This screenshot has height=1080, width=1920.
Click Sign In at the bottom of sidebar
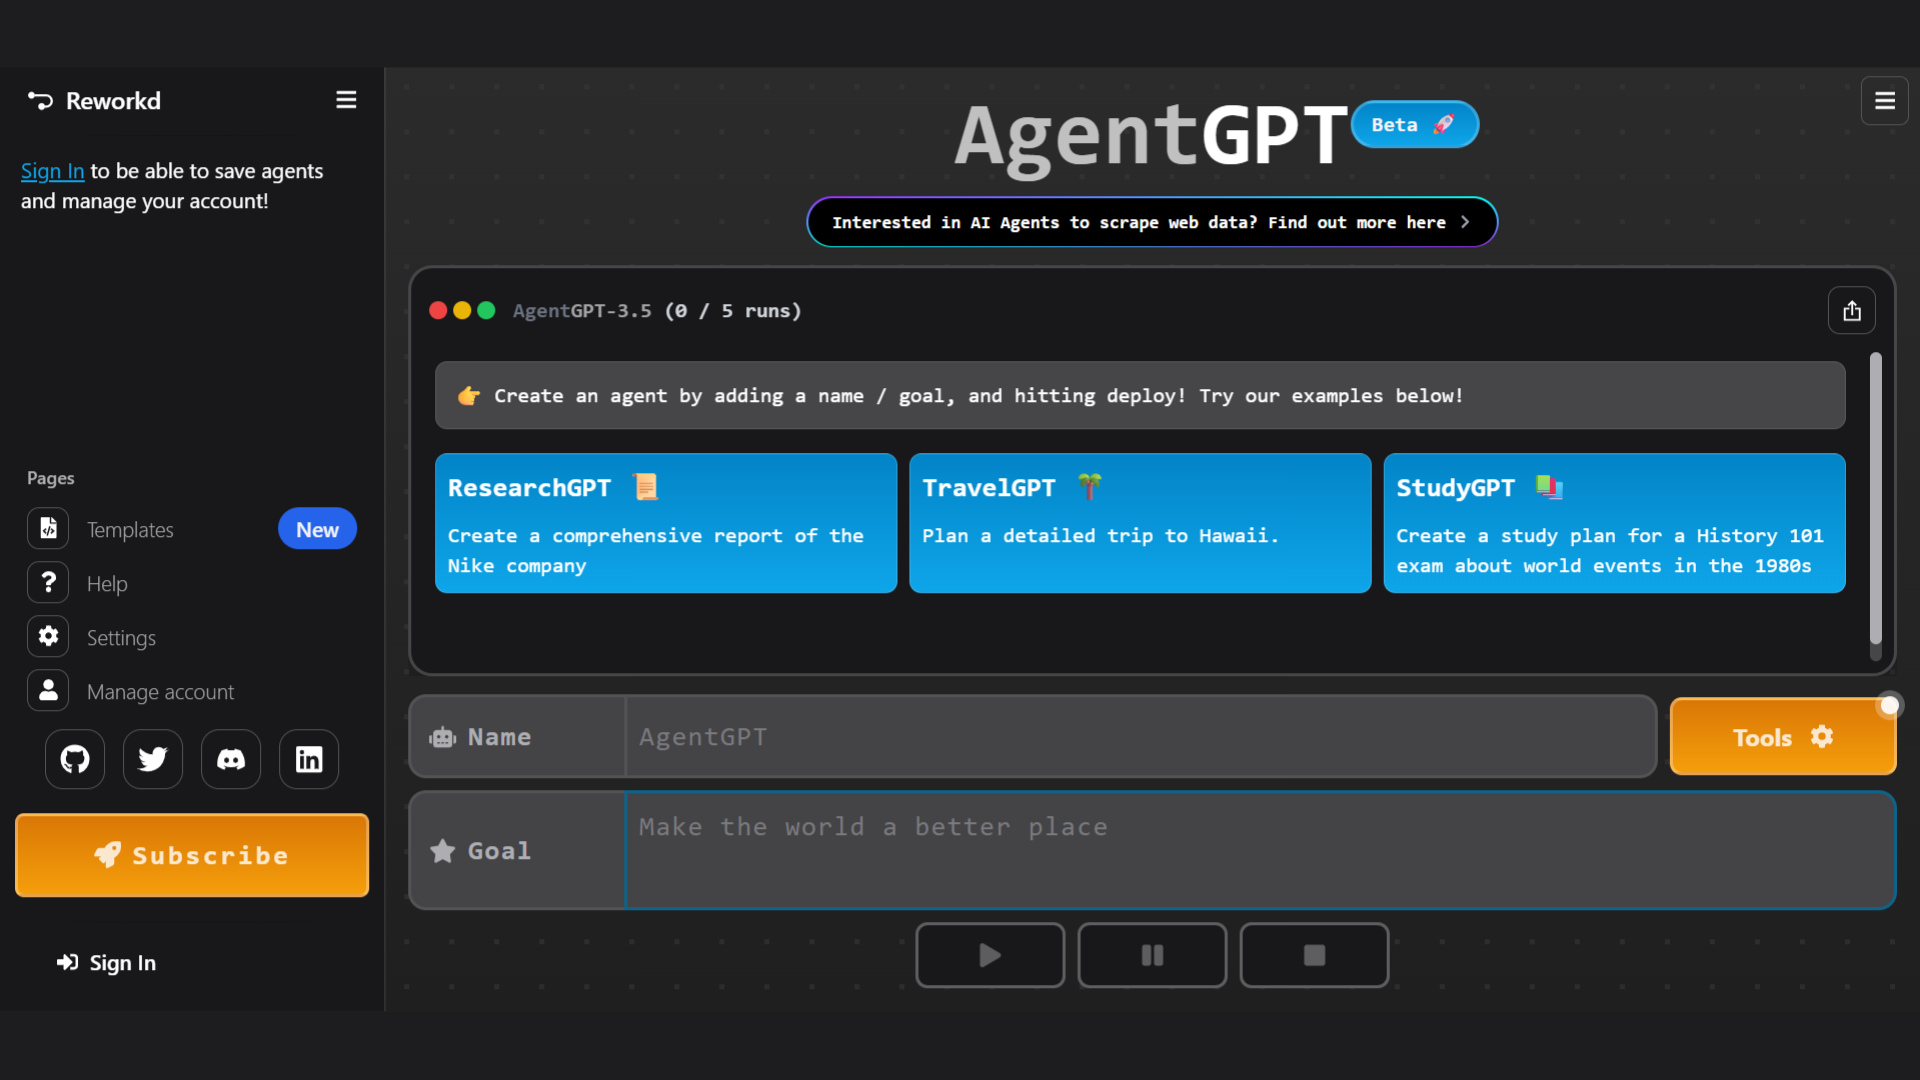pos(106,963)
